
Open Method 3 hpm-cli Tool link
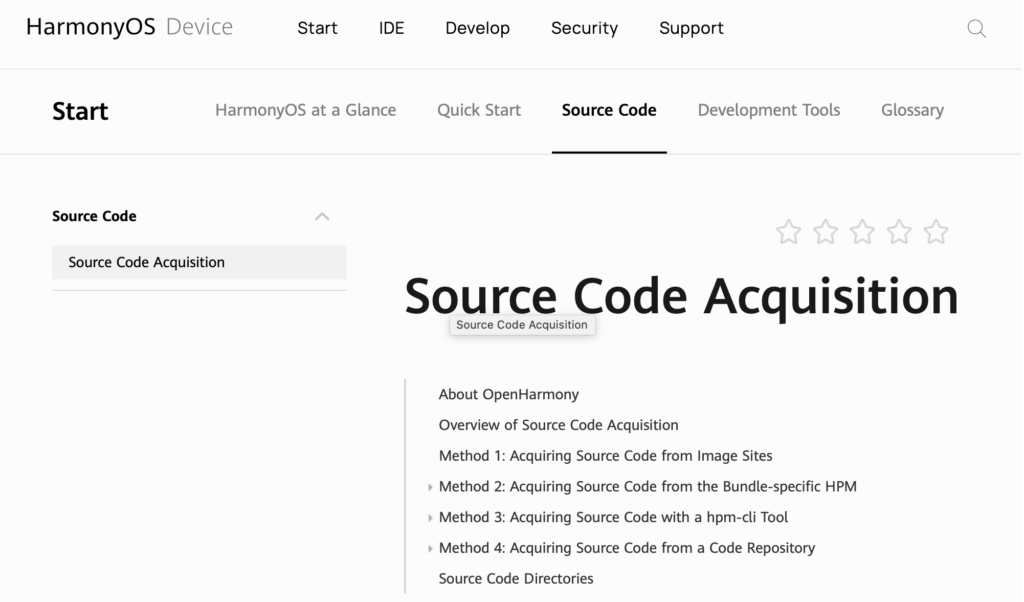pyautogui.click(x=613, y=517)
